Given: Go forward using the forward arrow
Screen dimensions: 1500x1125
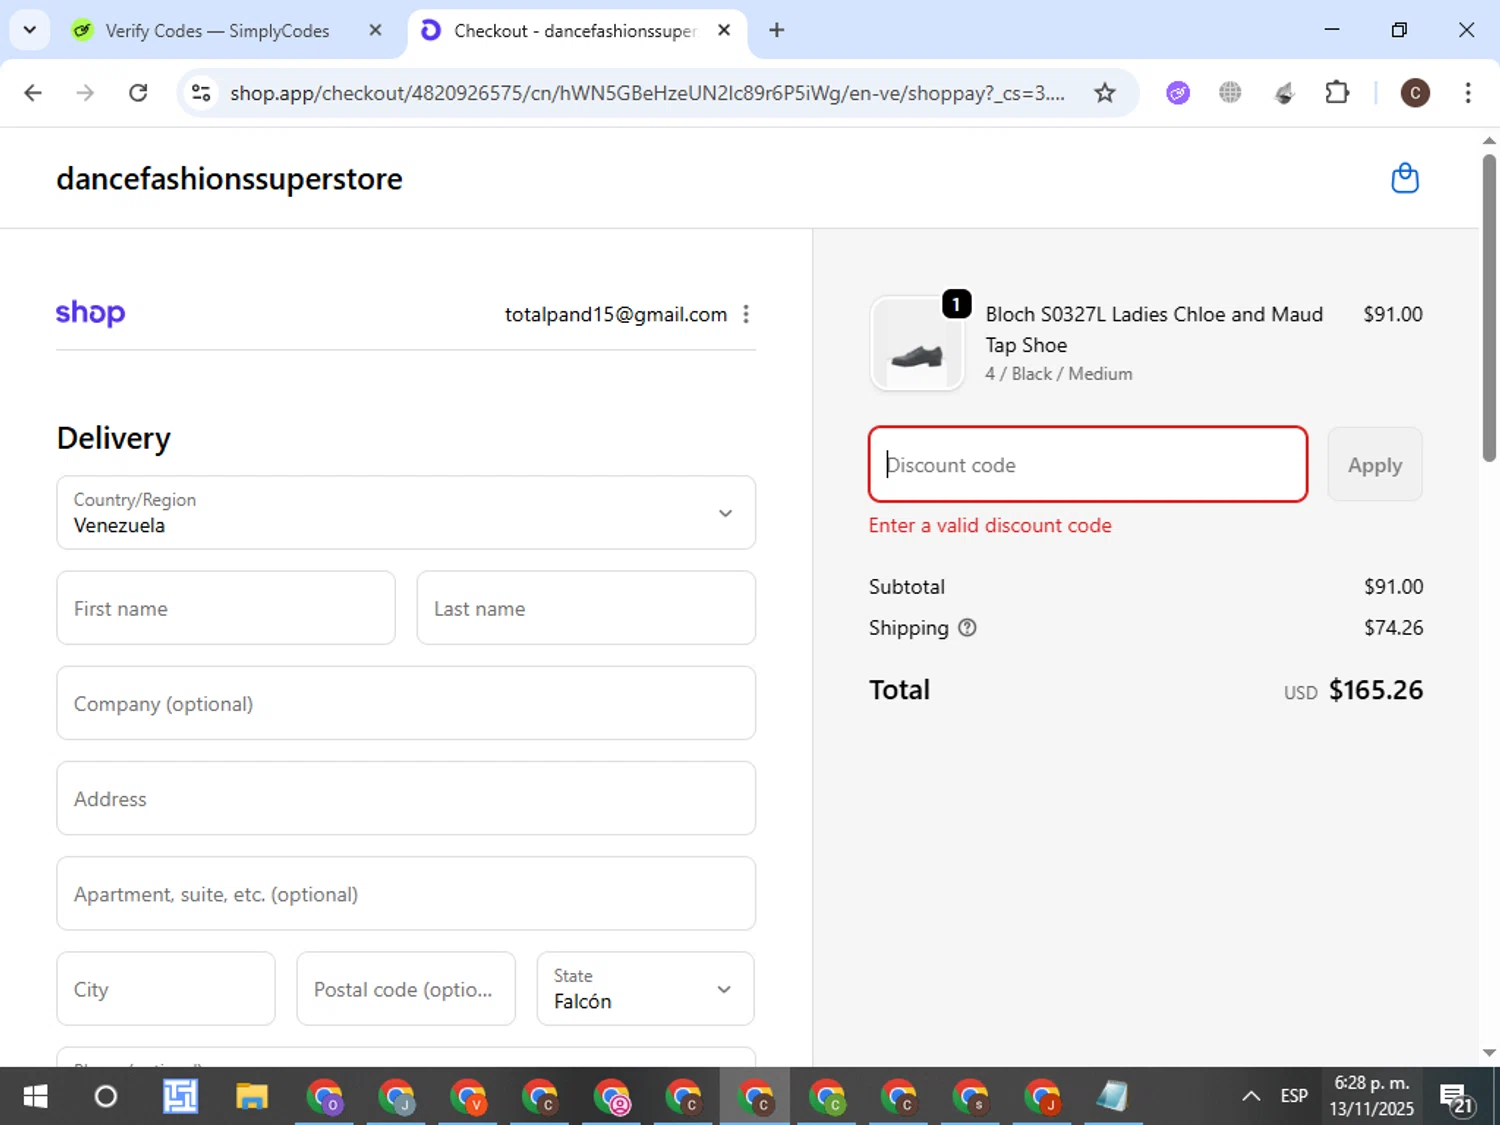Looking at the screenshot, I should click(85, 93).
